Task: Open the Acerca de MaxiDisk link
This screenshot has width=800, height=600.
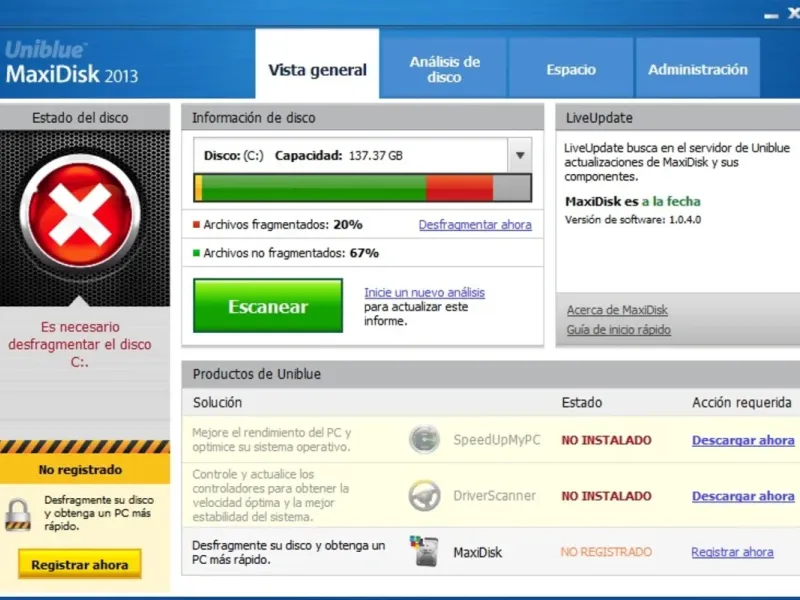Action: [x=617, y=310]
